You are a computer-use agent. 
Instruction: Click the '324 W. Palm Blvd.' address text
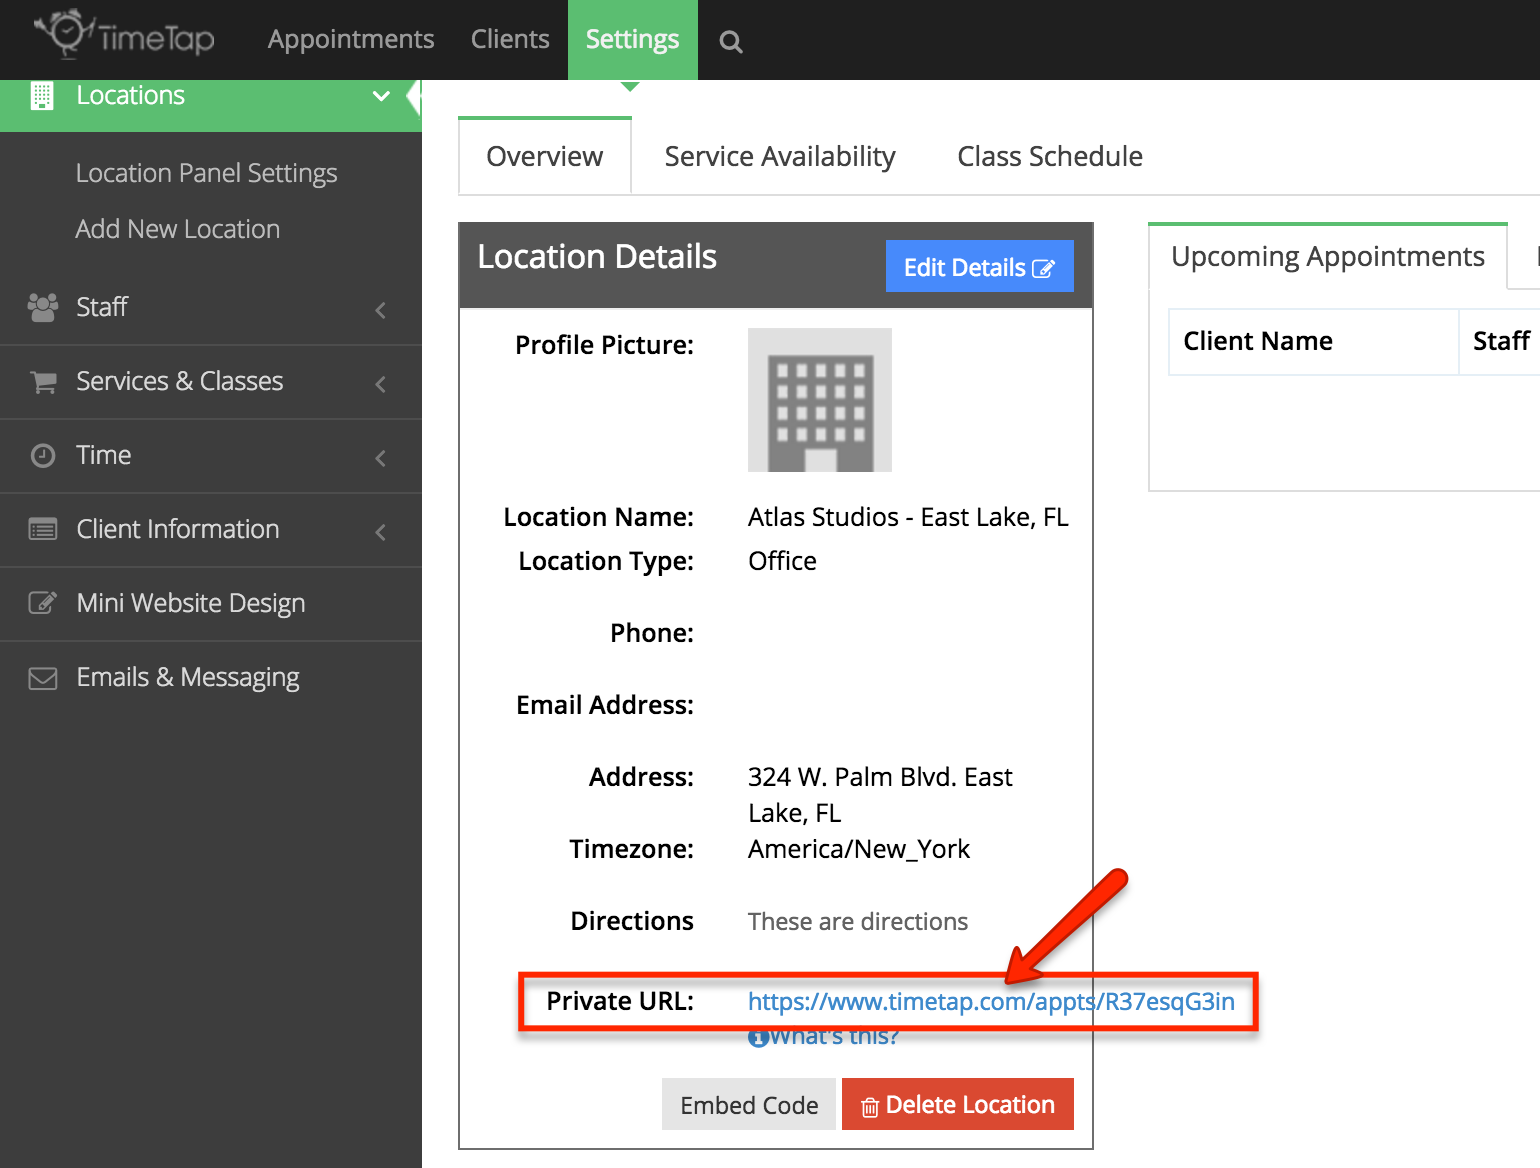click(880, 795)
